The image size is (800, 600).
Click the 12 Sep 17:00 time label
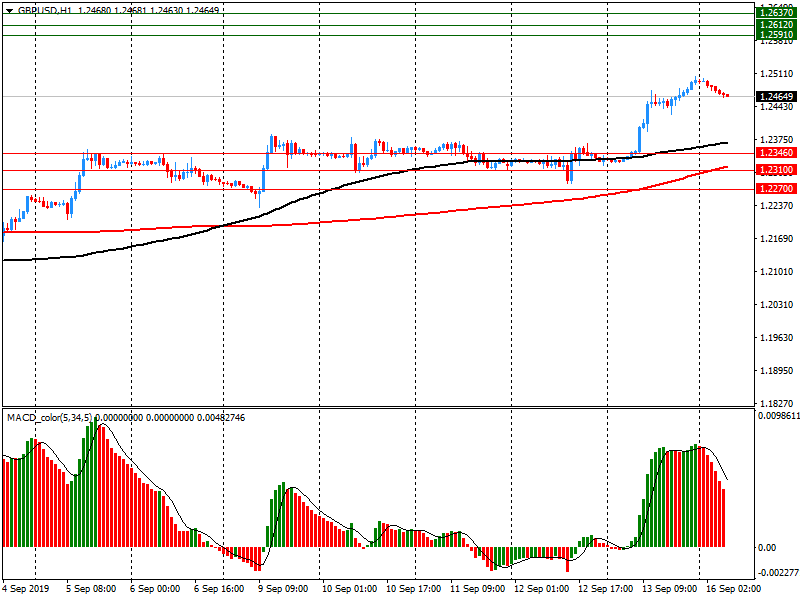(x=606, y=589)
